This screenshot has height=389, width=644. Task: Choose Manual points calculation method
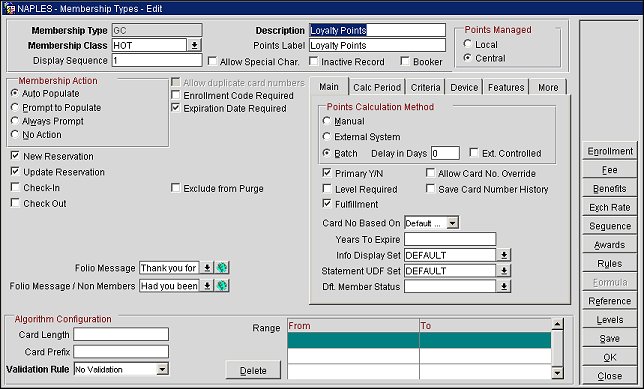327,121
